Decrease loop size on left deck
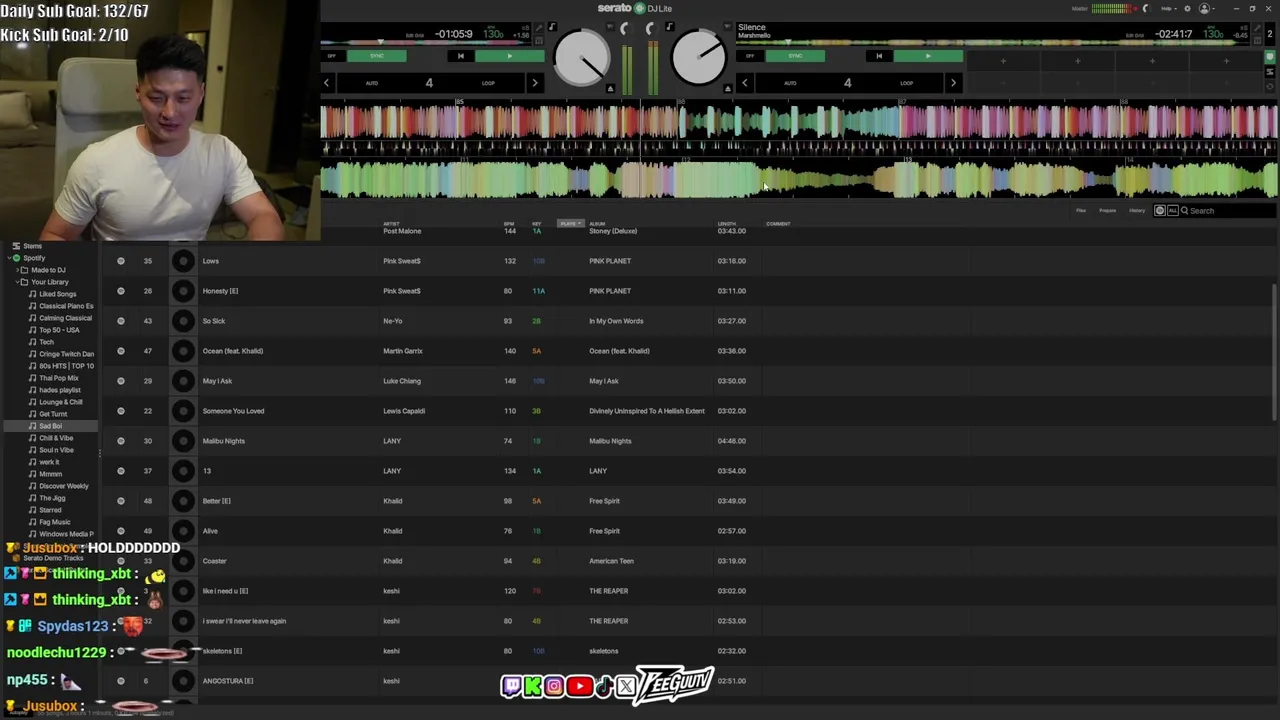This screenshot has width=1280, height=720. 326,83
